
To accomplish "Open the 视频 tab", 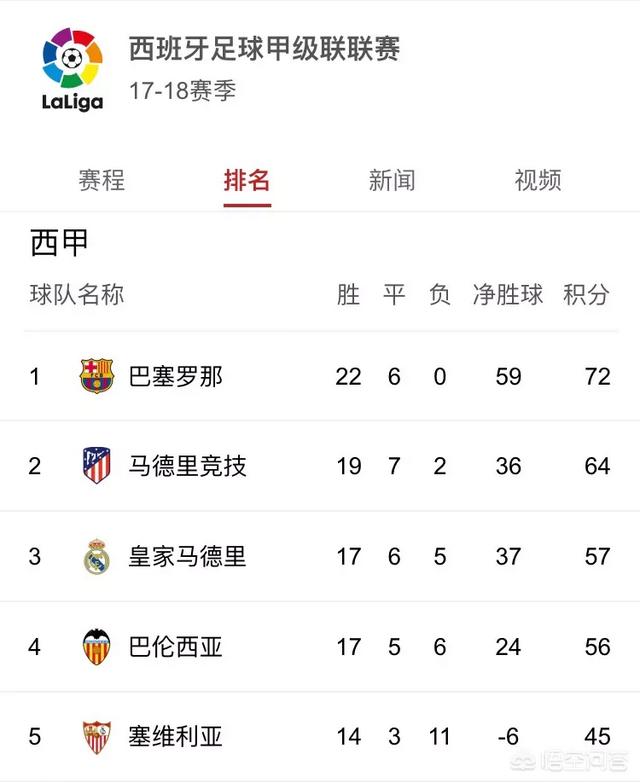I will (538, 180).
